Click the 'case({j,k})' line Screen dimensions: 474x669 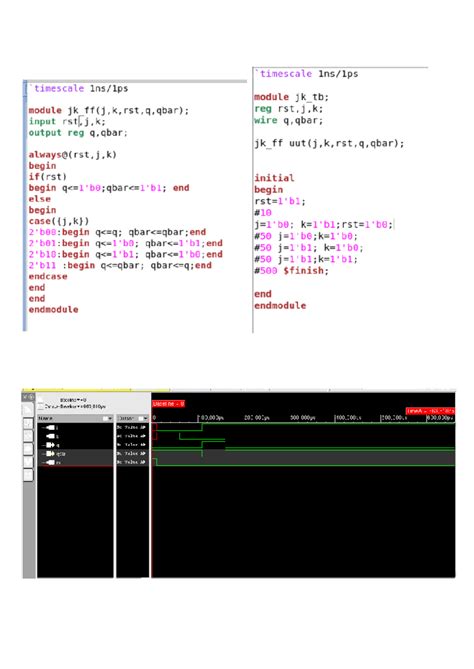tap(58, 221)
